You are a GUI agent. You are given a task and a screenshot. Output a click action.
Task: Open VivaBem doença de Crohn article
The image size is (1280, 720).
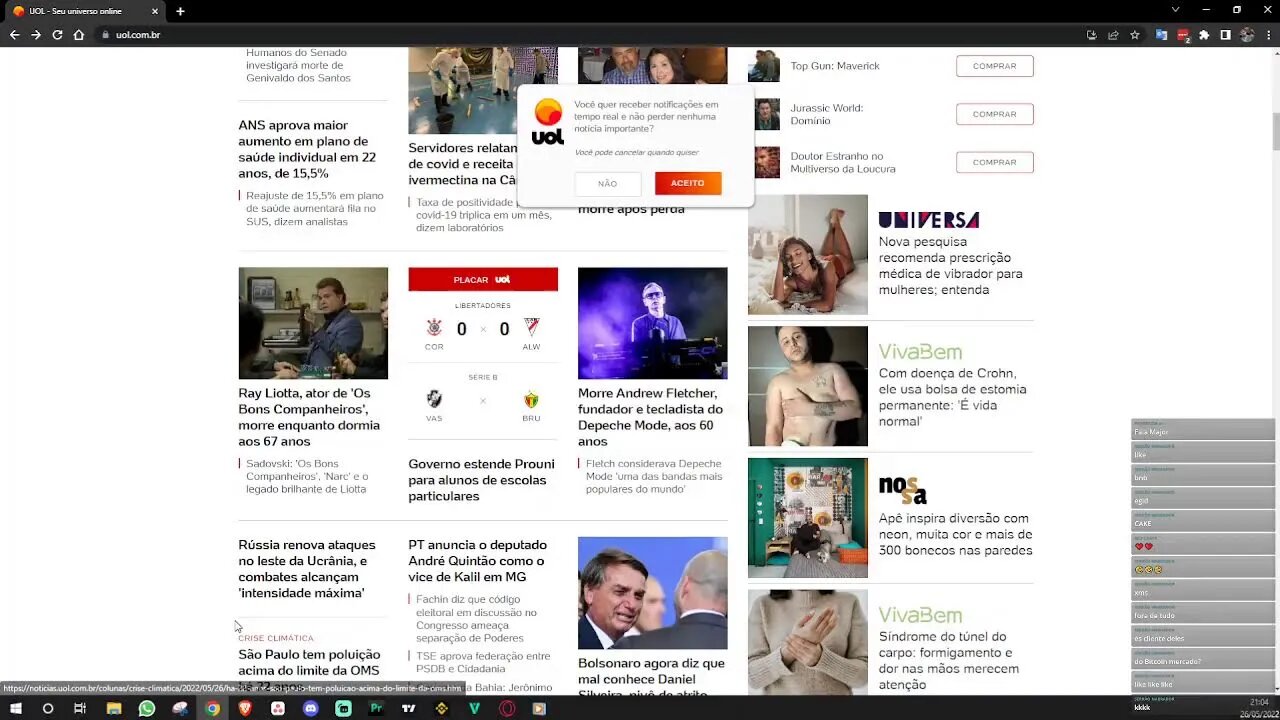coord(952,397)
